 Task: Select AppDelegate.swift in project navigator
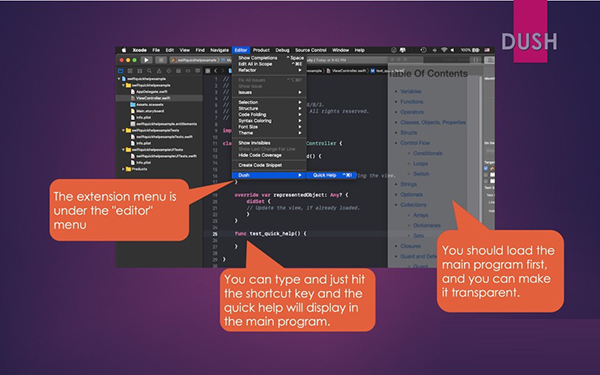(152, 92)
